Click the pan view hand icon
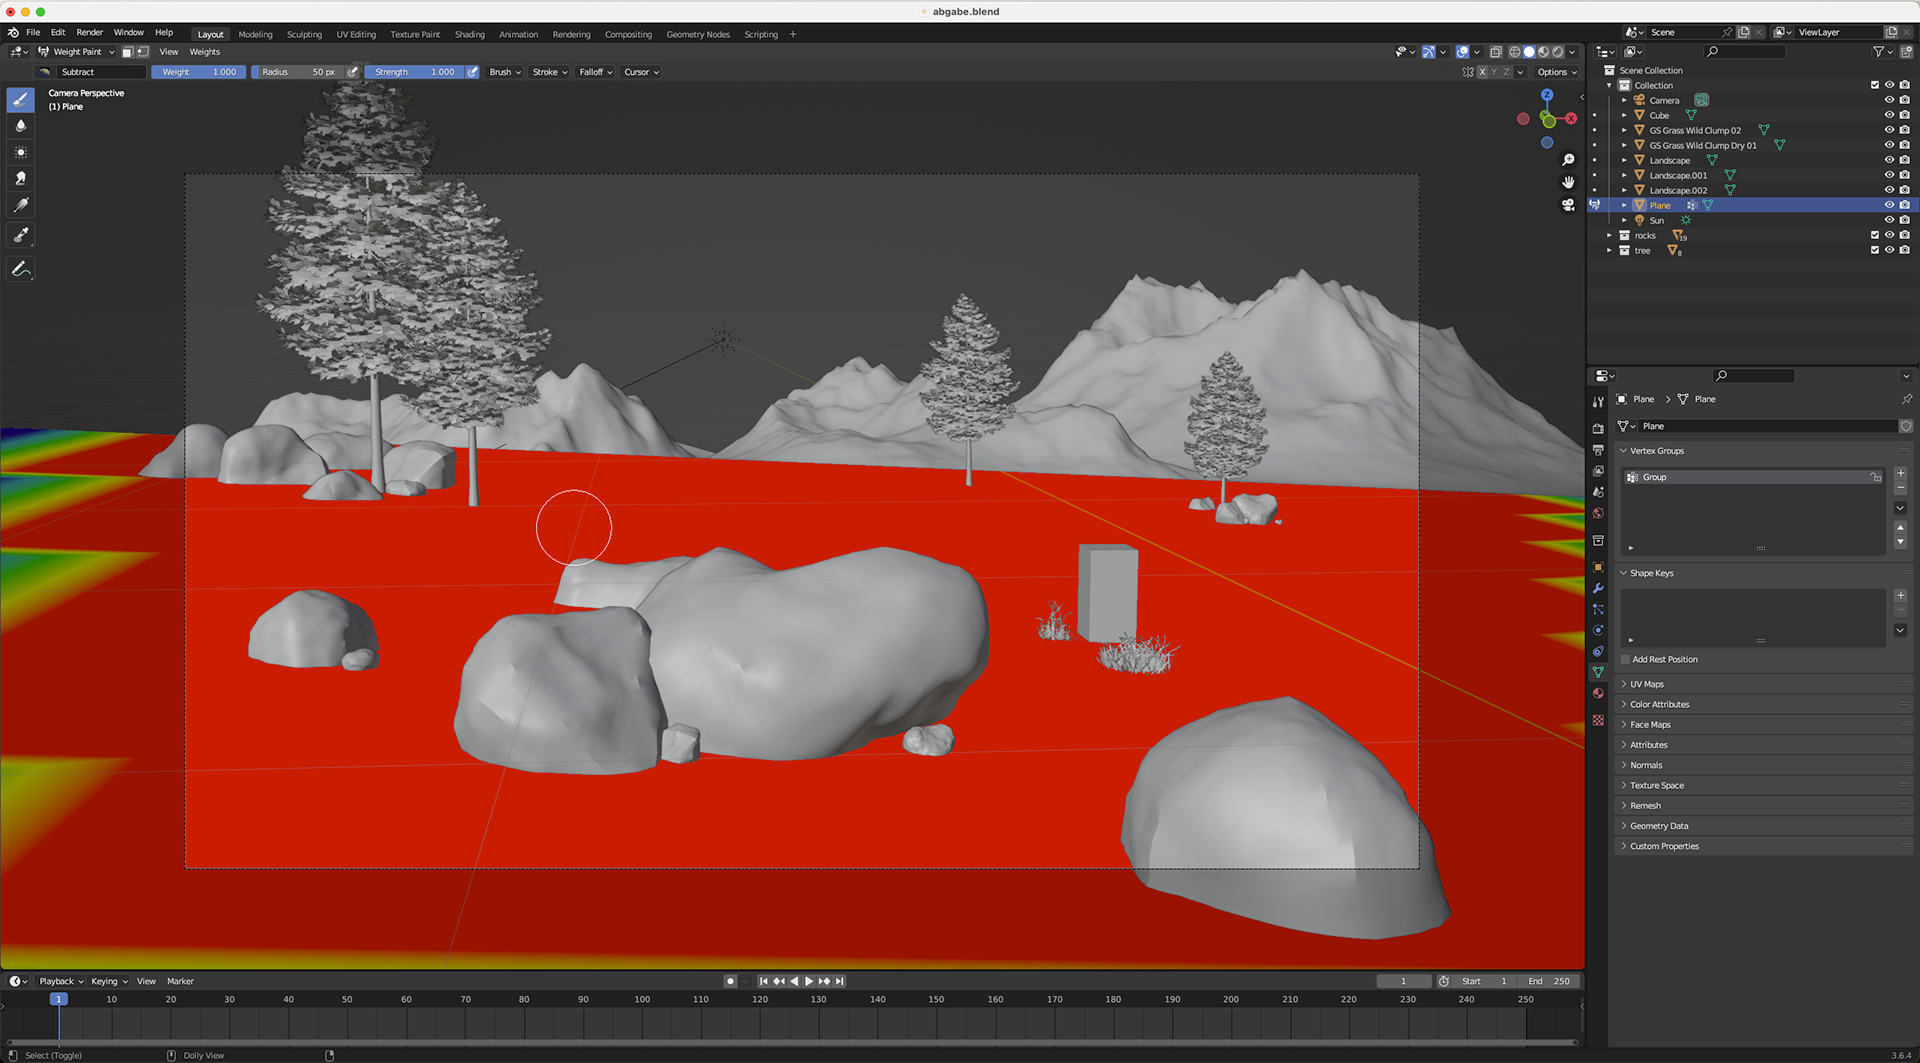Image resolution: width=1920 pixels, height=1063 pixels. (x=1568, y=182)
